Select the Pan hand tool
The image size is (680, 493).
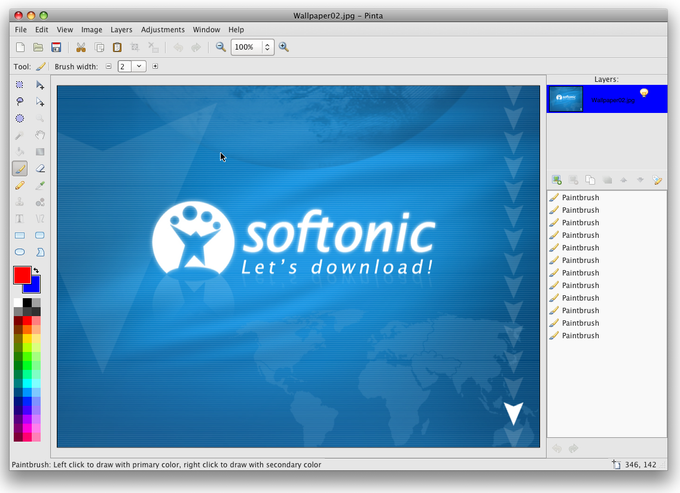[x=40, y=135]
